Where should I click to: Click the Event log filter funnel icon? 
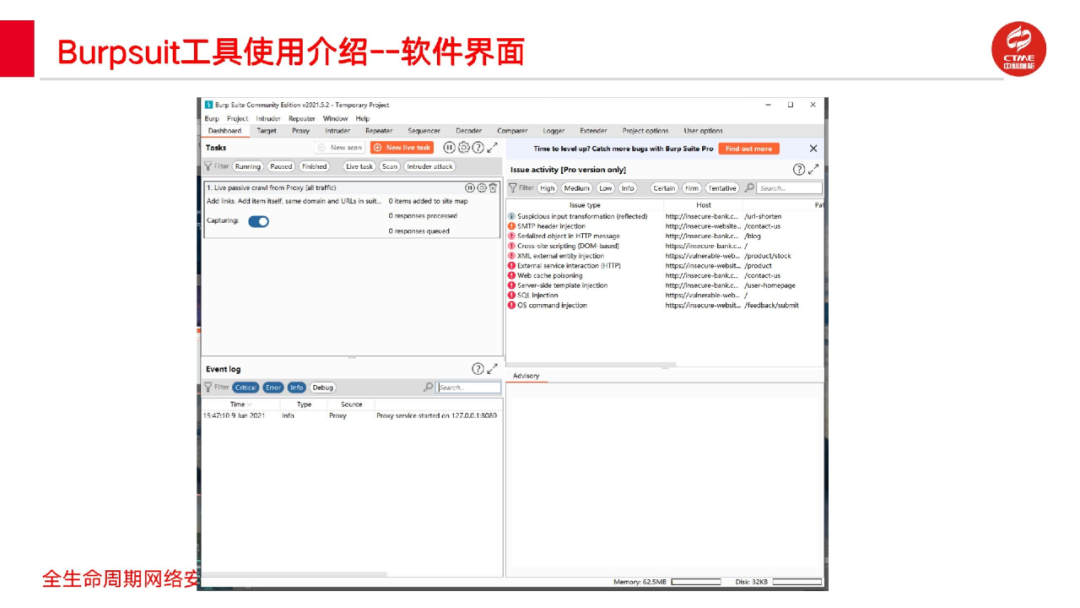coord(208,388)
